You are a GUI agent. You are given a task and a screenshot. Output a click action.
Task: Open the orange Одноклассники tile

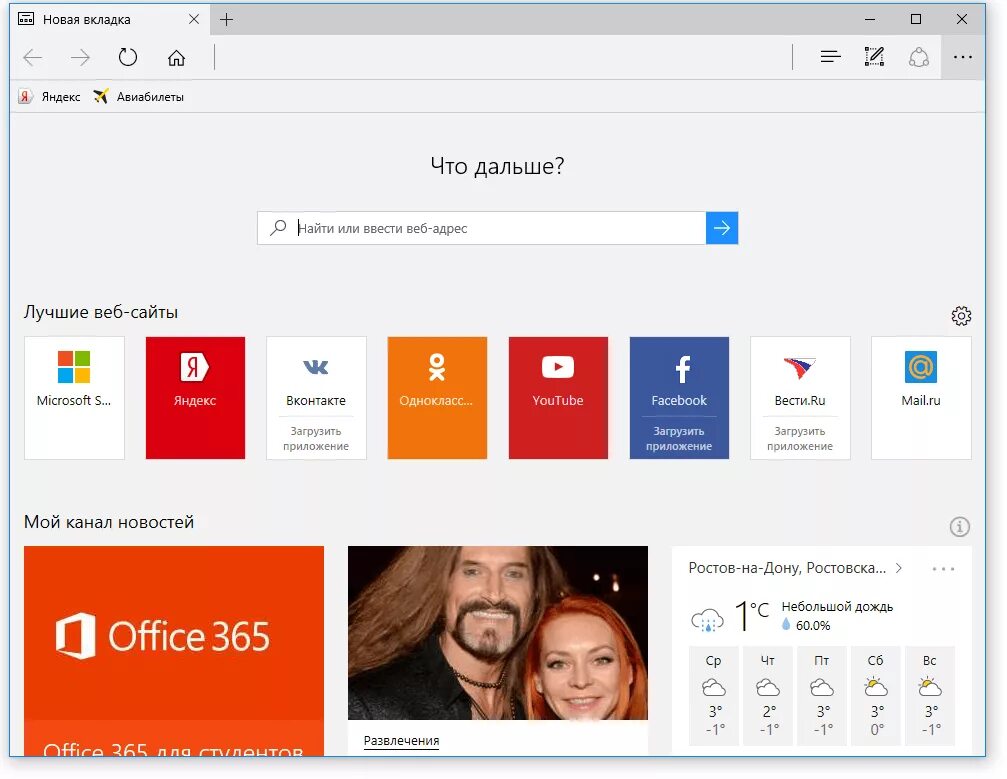click(x=437, y=398)
